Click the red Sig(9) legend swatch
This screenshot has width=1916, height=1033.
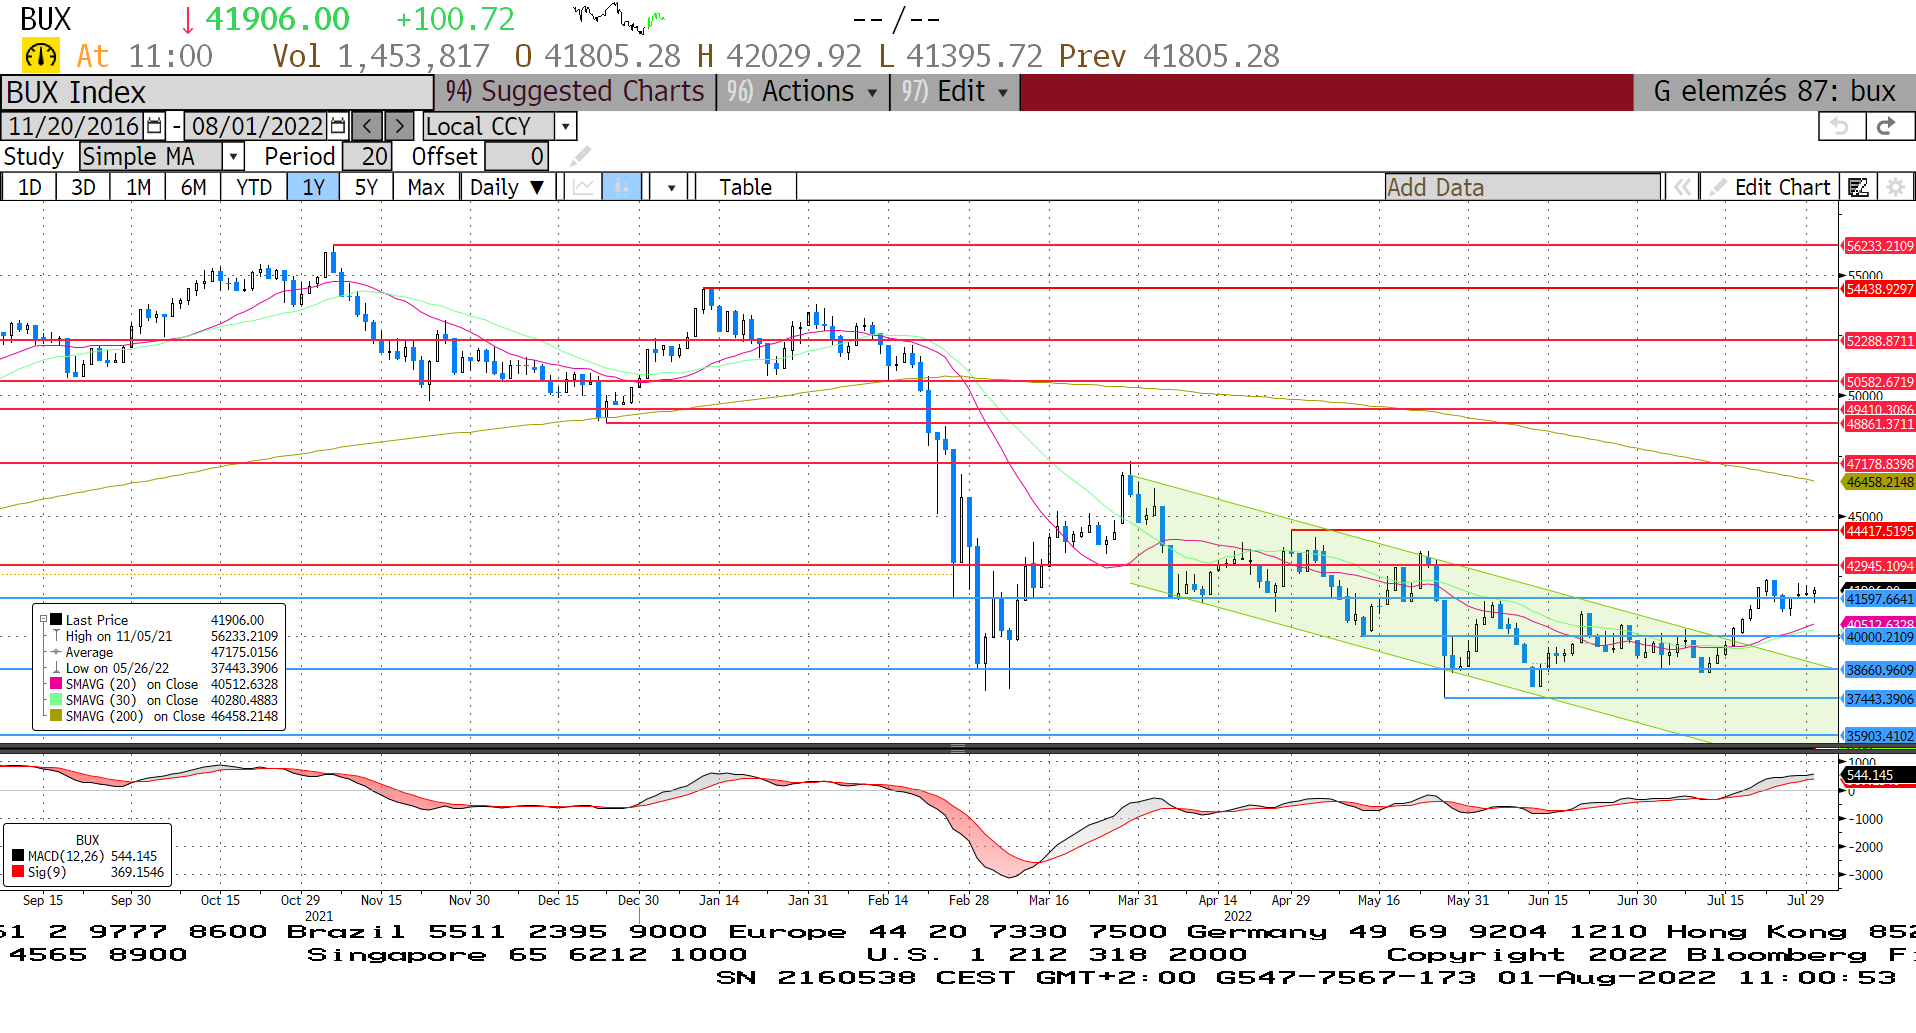[18, 872]
